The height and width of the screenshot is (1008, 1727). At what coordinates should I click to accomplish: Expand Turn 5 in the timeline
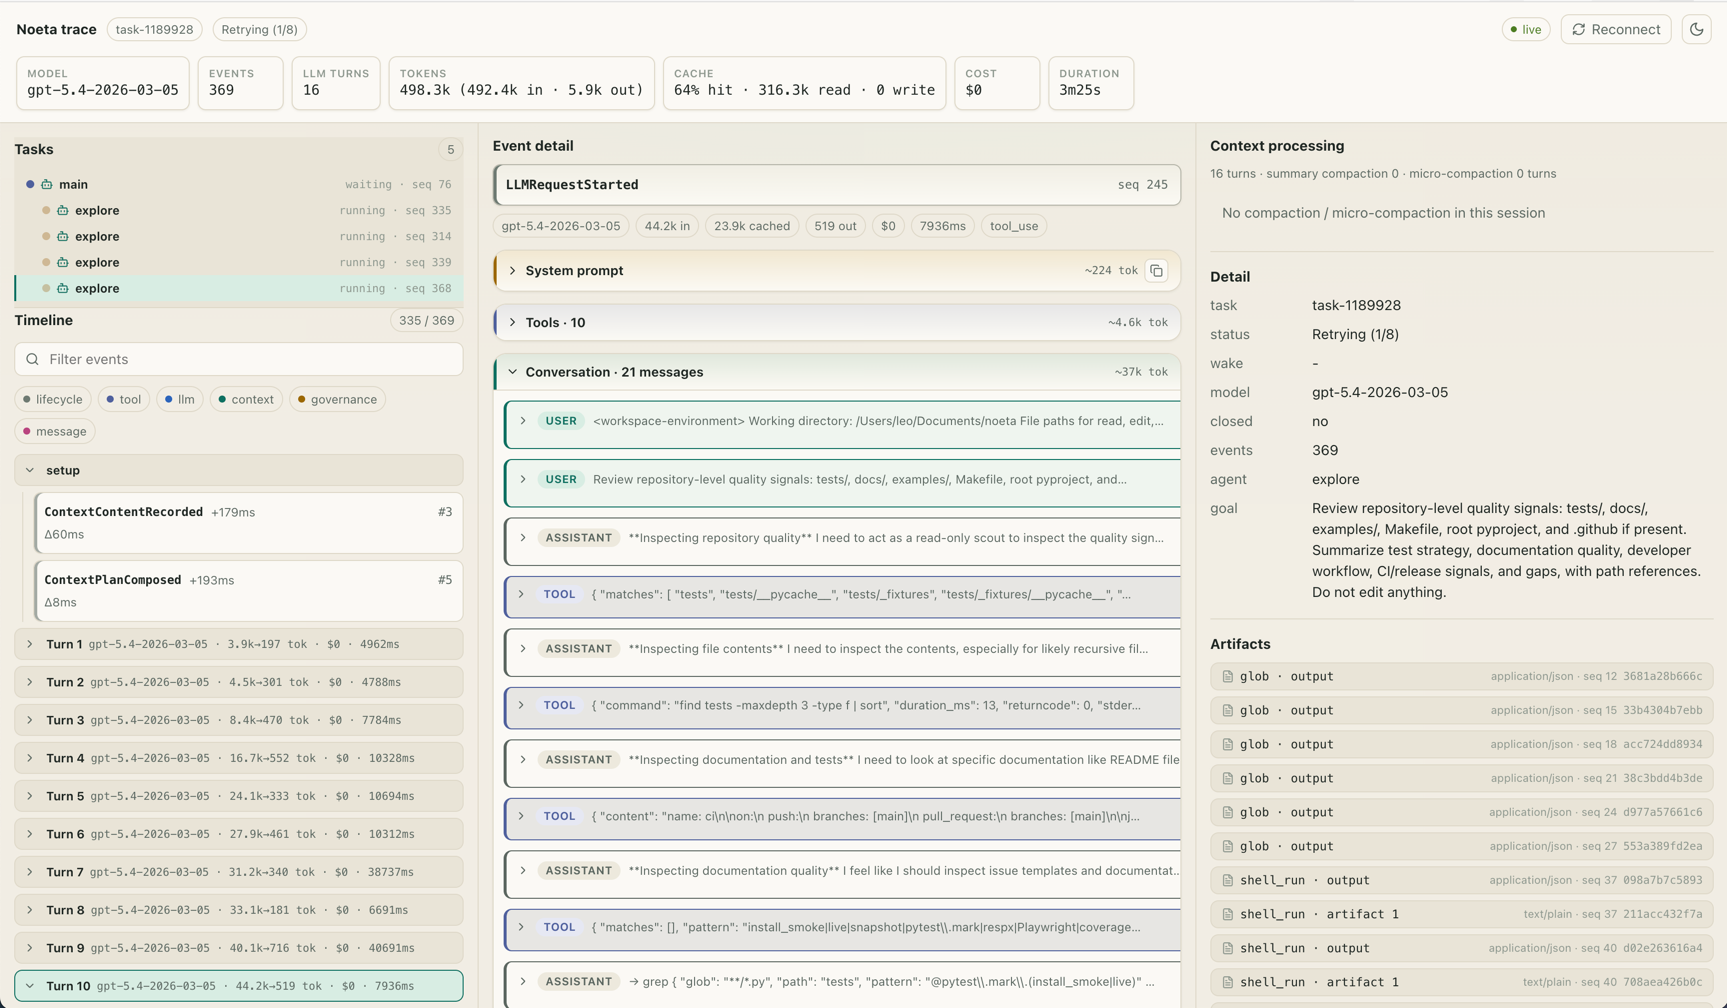[239, 796]
